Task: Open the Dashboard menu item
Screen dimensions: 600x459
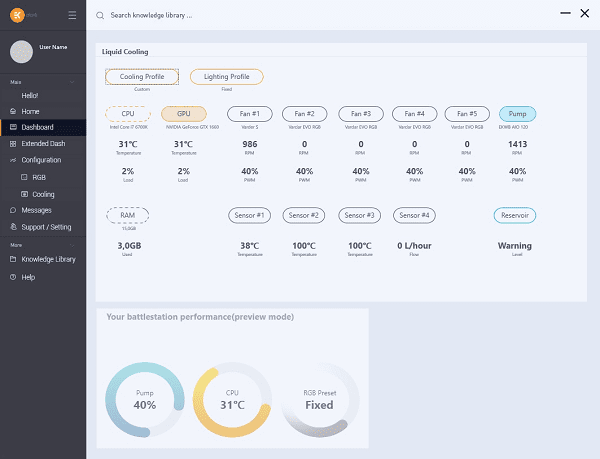Action: (38, 127)
